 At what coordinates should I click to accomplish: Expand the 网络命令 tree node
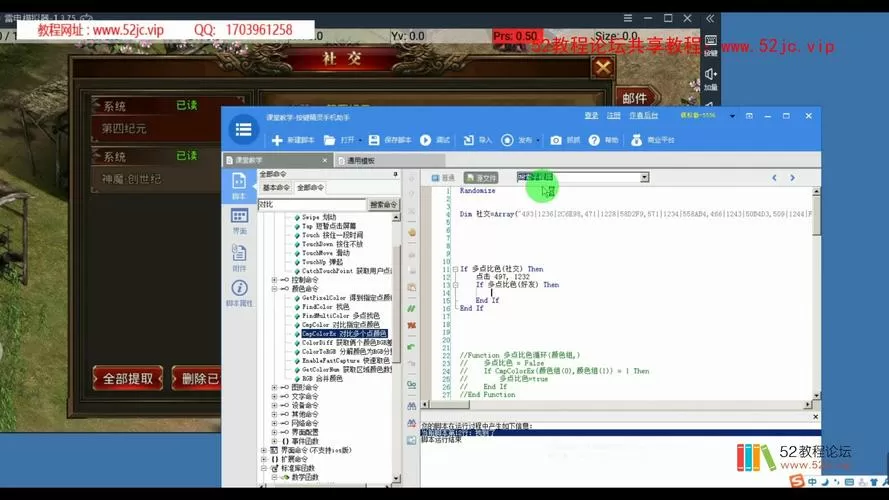[275, 423]
